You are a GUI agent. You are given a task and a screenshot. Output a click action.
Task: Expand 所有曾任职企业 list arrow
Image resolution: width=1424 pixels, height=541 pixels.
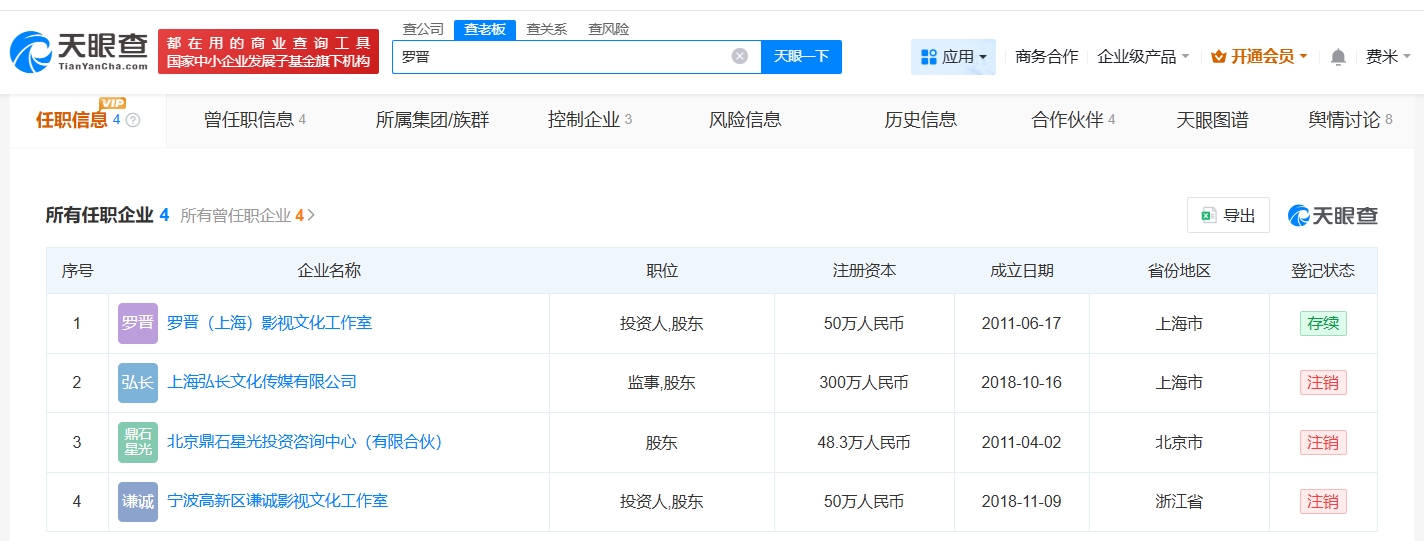pos(311,215)
